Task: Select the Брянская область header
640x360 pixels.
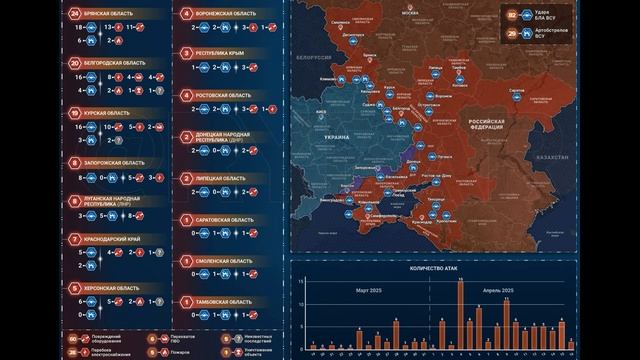Action: pyautogui.click(x=108, y=13)
